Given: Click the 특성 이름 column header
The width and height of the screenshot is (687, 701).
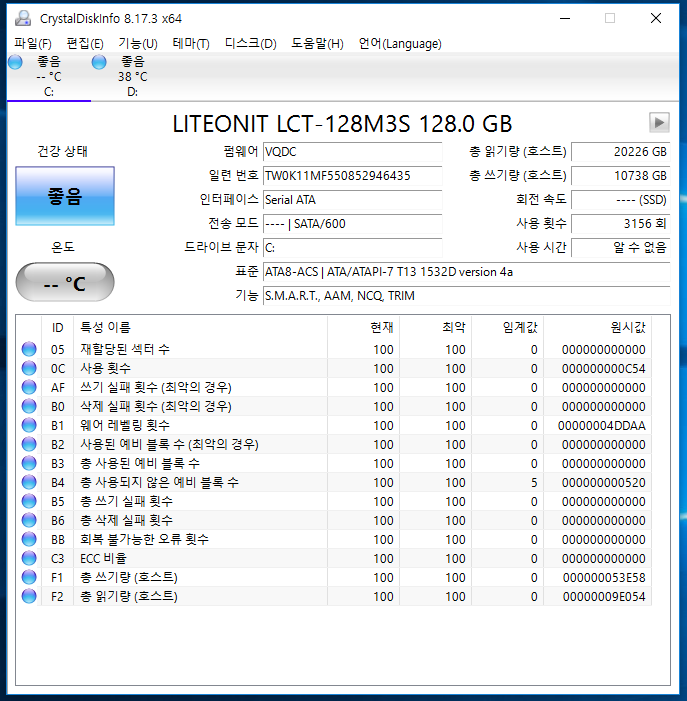Looking at the screenshot, I should (200, 328).
